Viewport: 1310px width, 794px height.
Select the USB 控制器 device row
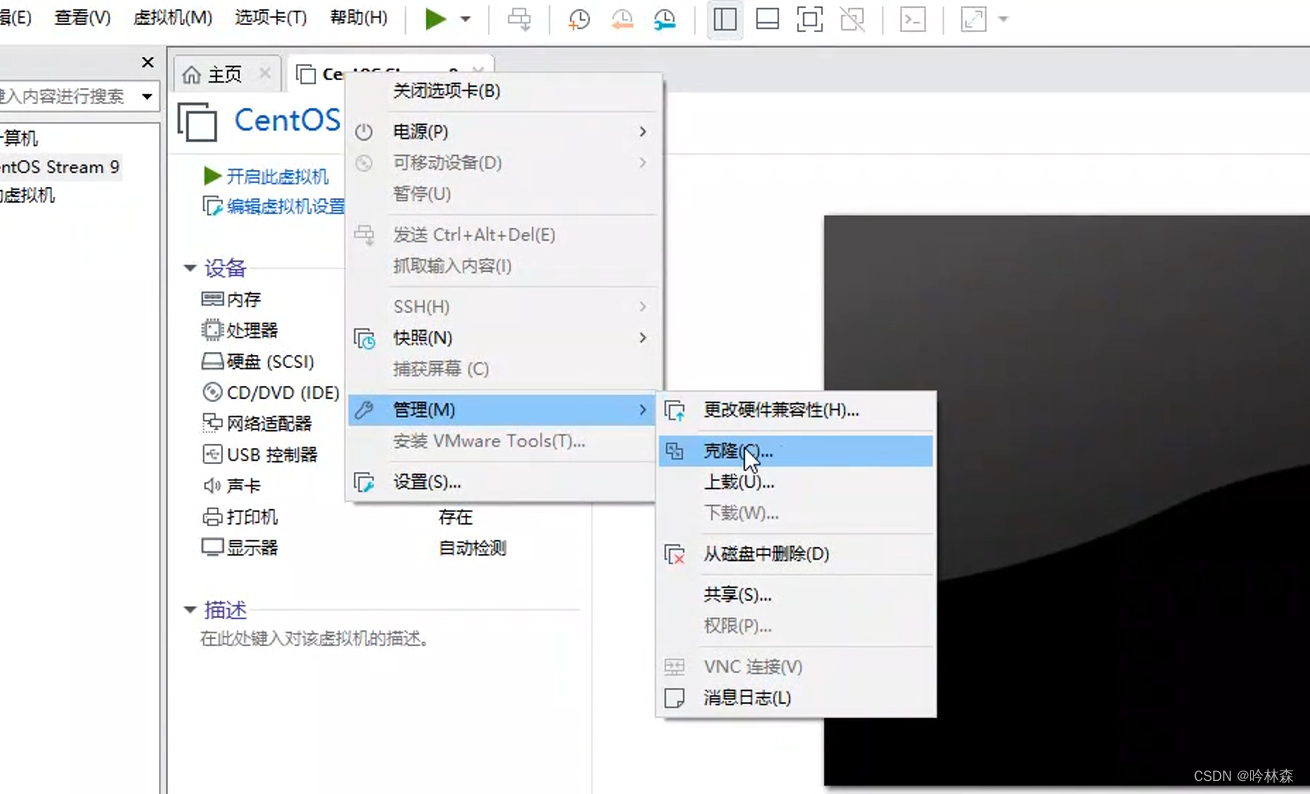point(260,454)
